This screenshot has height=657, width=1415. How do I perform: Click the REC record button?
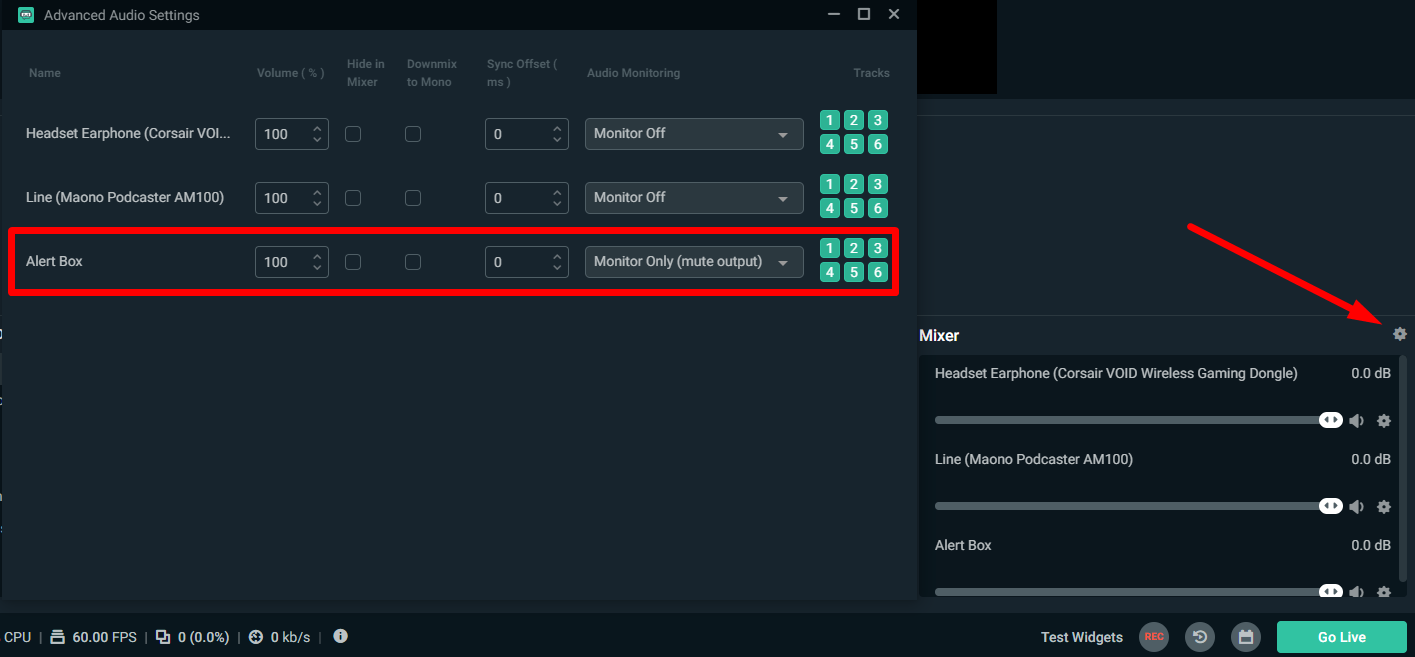[x=1154, y=637]
